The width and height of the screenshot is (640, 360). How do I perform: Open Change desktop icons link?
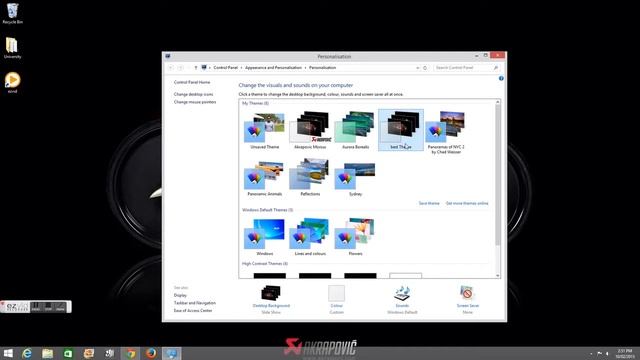pyautogui.click(x=193, y=94)
